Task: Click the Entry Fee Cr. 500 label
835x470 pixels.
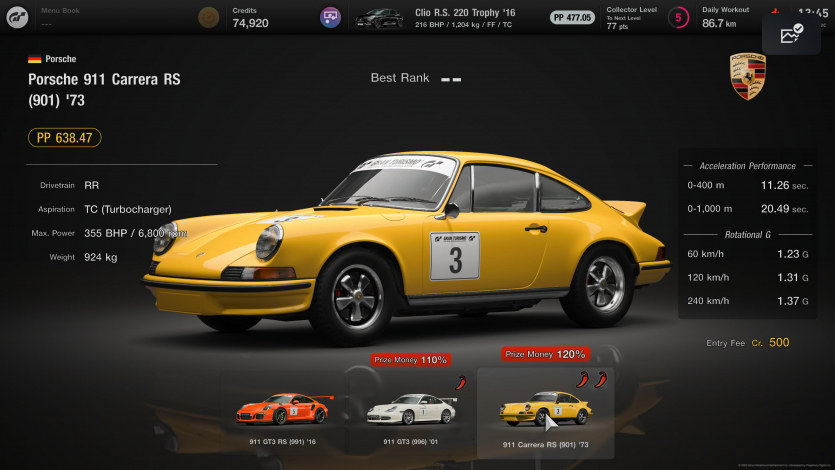Action: click(747, 343)
